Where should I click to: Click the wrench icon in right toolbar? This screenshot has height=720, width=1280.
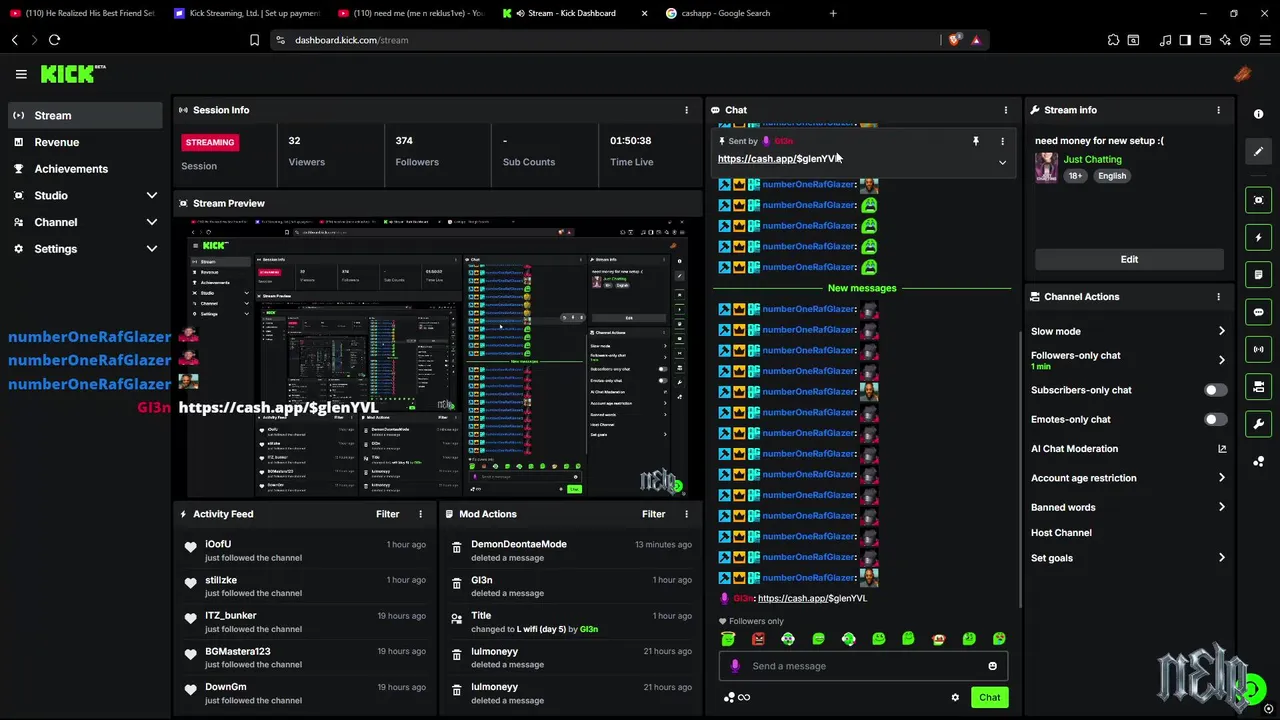1258,424
